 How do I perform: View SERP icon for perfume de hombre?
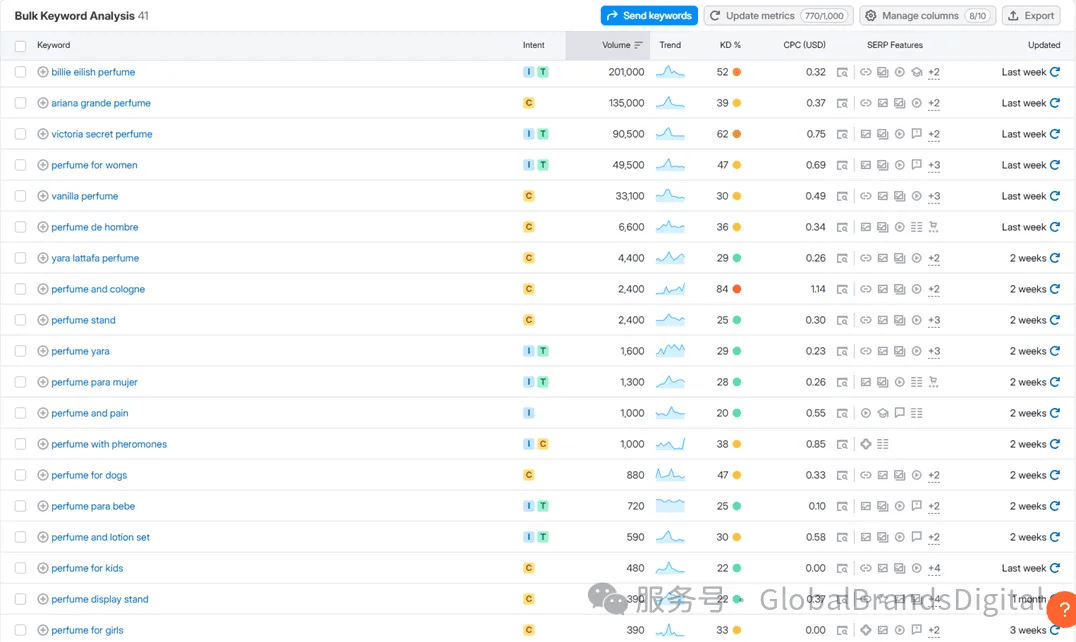(x=842, y=227)
